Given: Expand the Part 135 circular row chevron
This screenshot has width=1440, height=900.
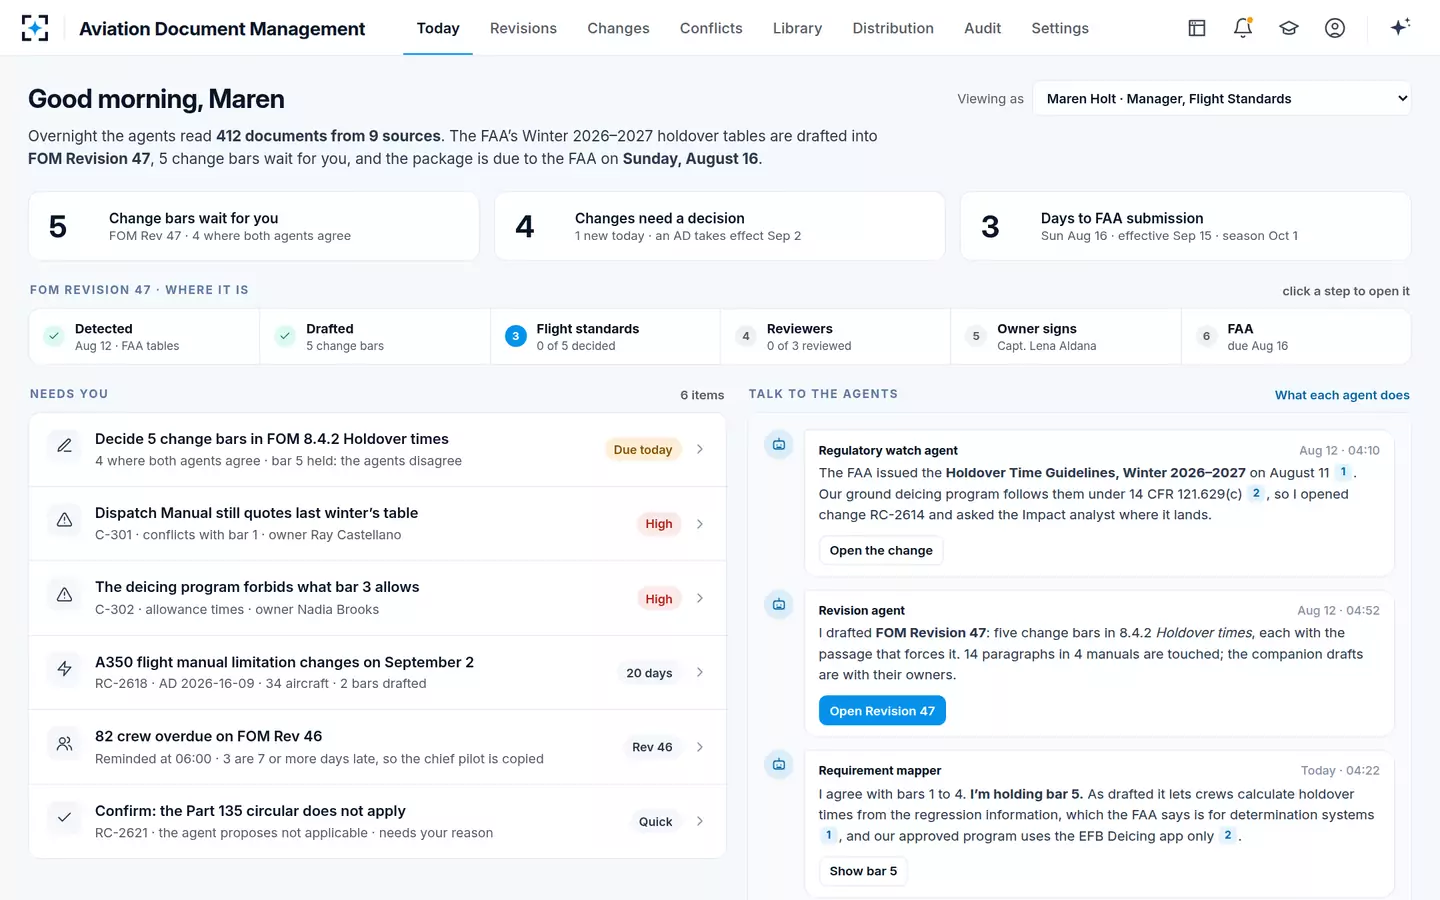Looking at the screenshot, I should [700, 821].
